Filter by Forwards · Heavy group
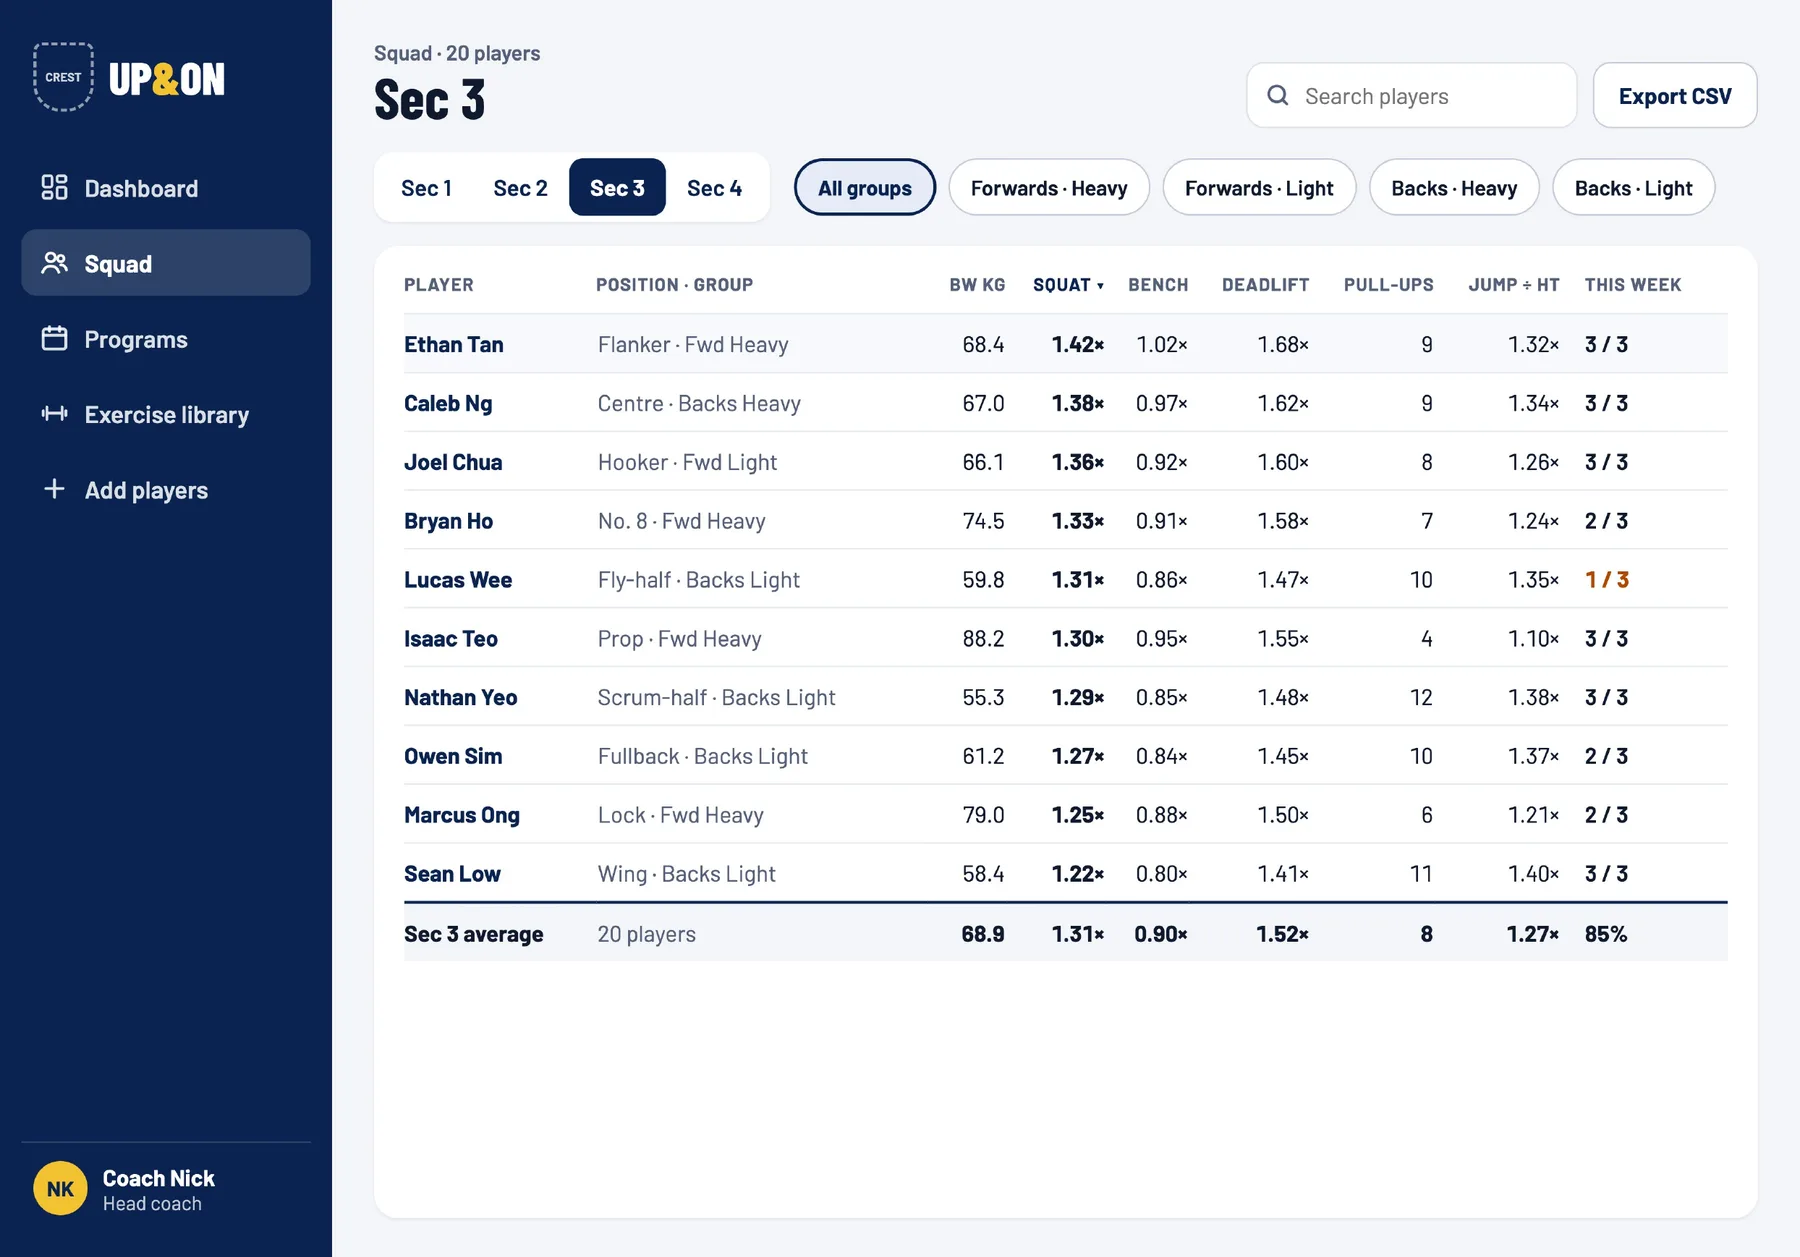Screen dimensions: 1800x1257 [x=1049, y=188]
